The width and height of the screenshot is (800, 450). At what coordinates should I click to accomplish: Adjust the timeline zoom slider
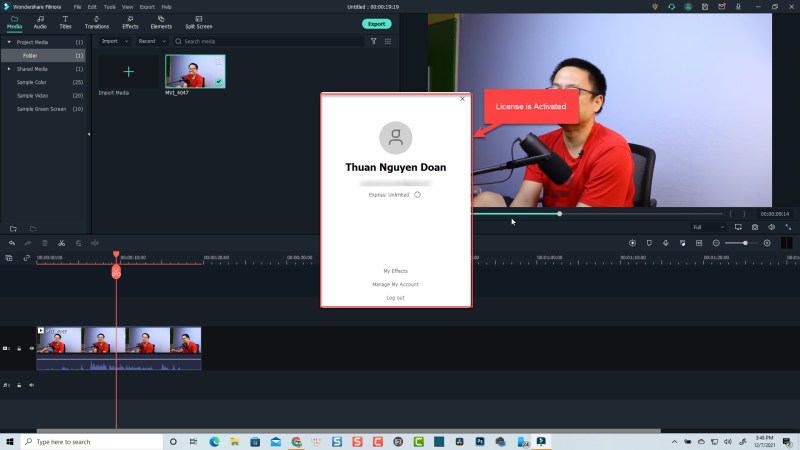pos(744,243)
